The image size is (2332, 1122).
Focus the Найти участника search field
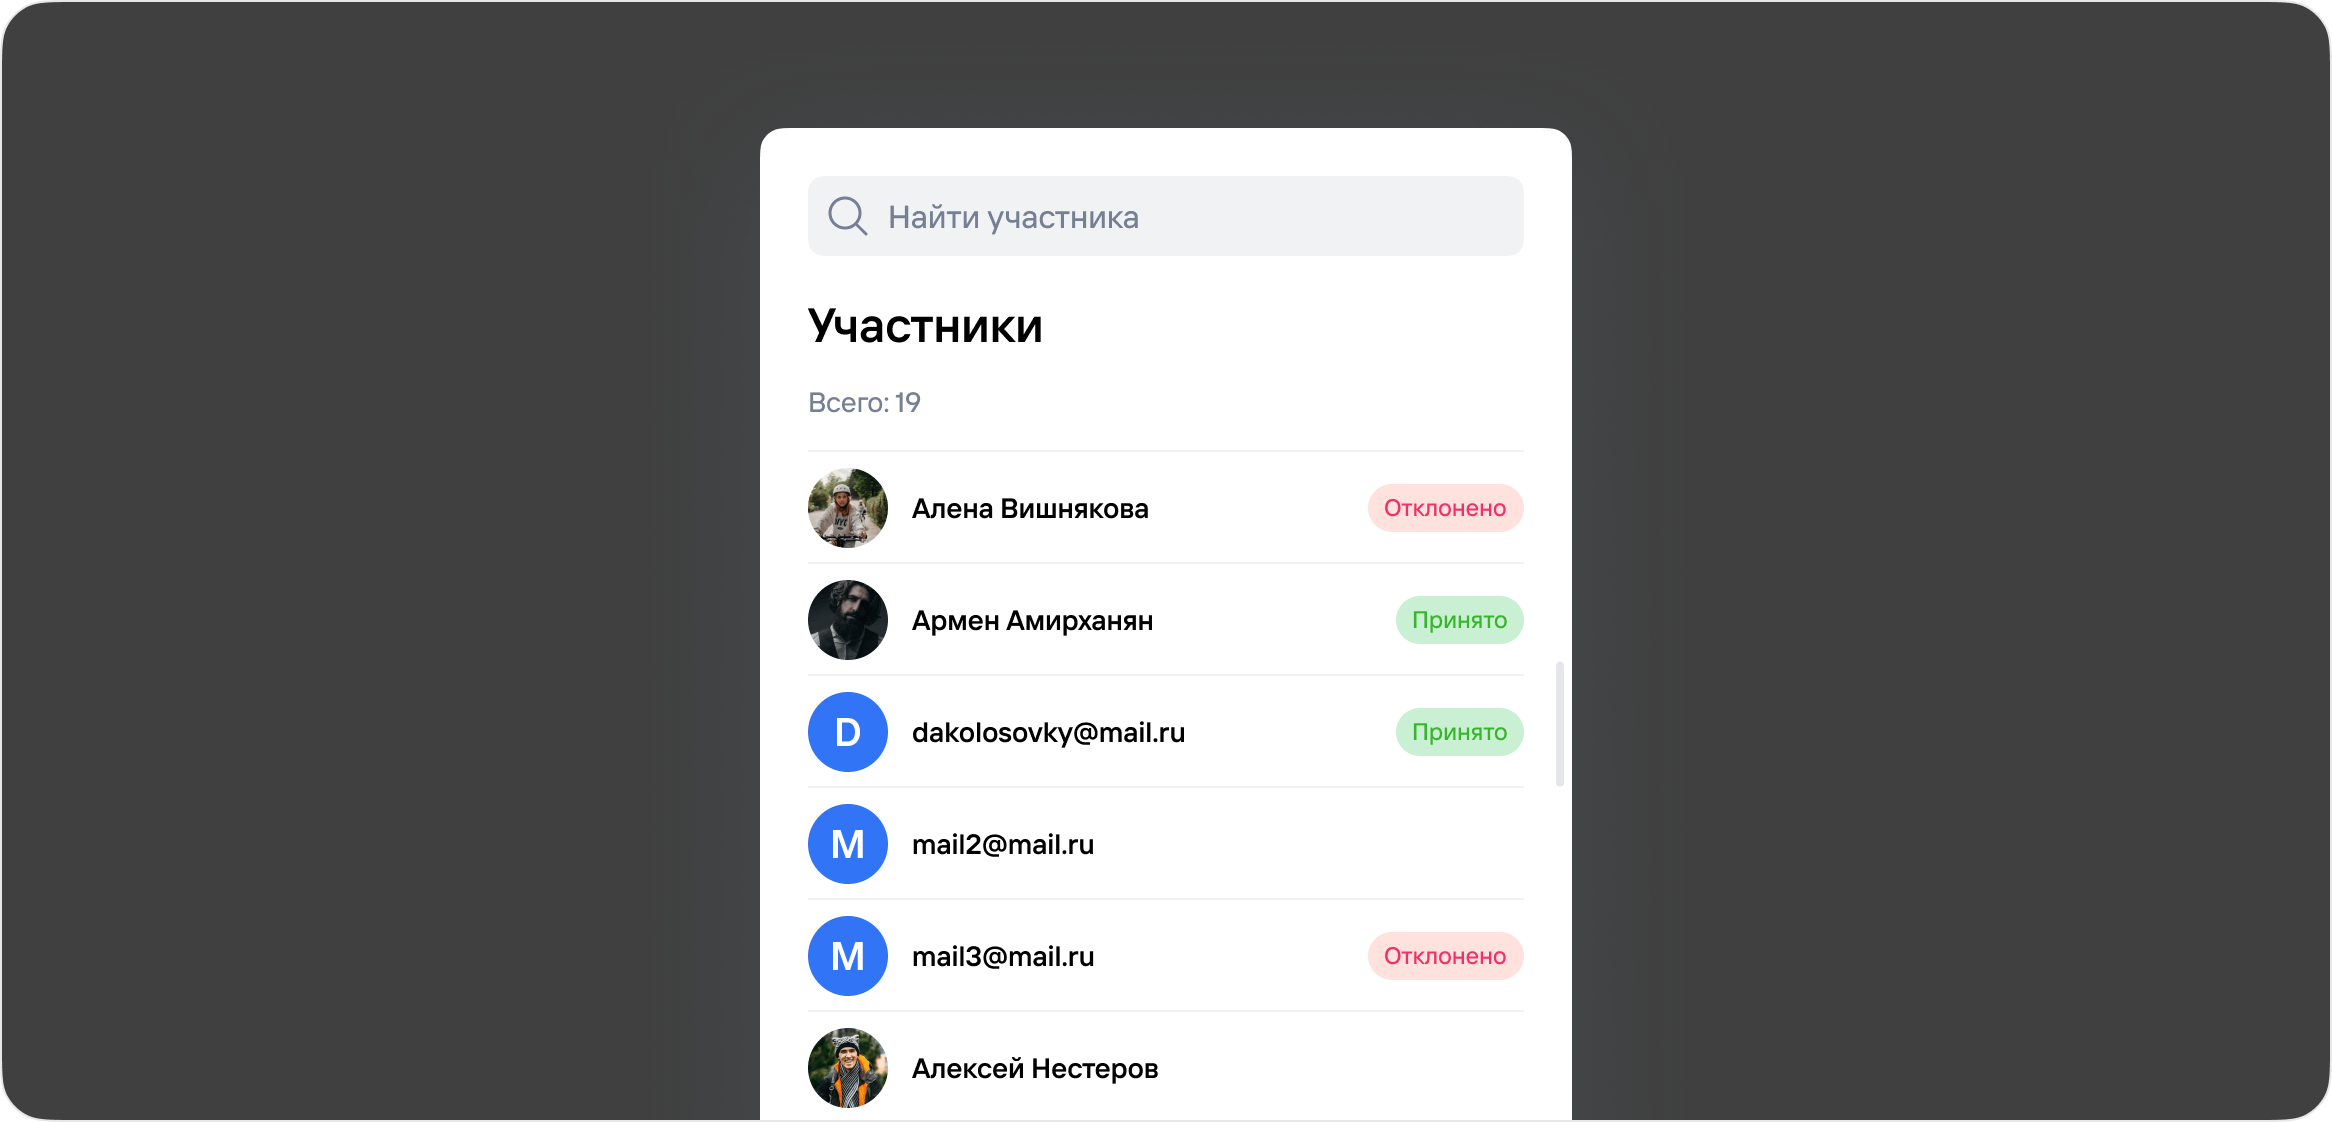[1166, 216]
